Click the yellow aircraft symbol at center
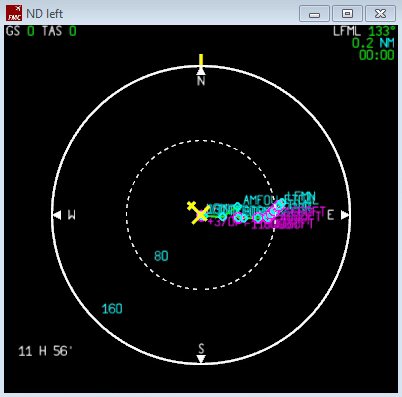 click(x=199, y=212)
